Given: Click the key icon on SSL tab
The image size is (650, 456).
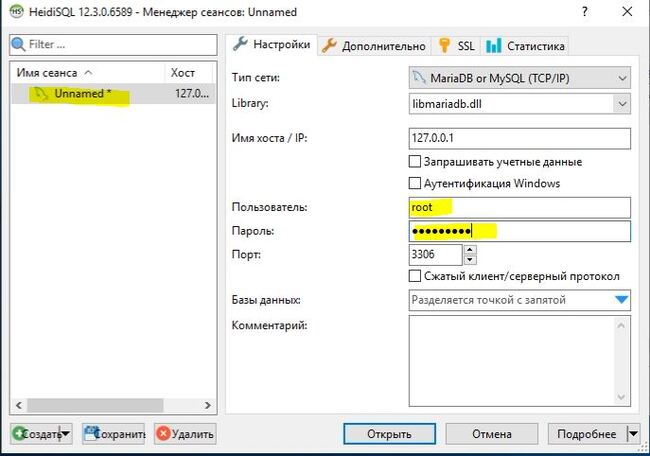Looking at the screenshot, I should [444, 46].
